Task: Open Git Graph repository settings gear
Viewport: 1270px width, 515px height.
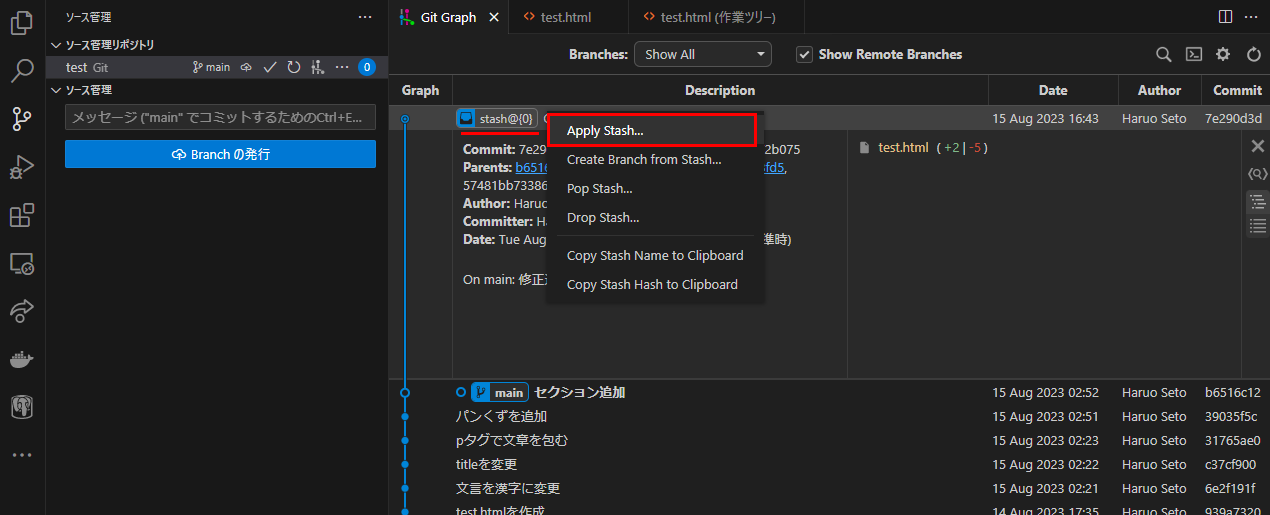Action: (1223, 54)
